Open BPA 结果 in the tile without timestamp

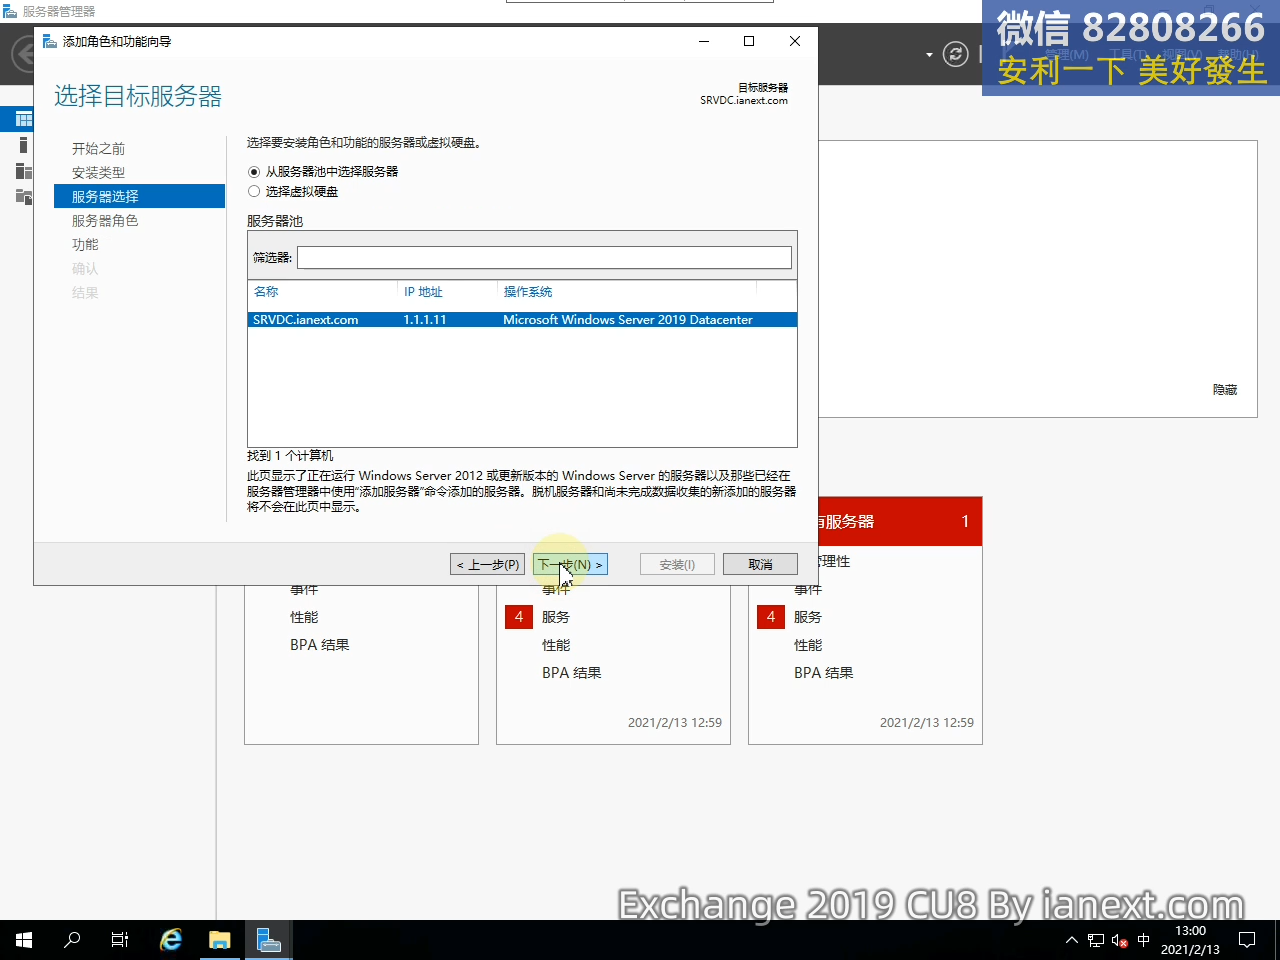[320, 645]
